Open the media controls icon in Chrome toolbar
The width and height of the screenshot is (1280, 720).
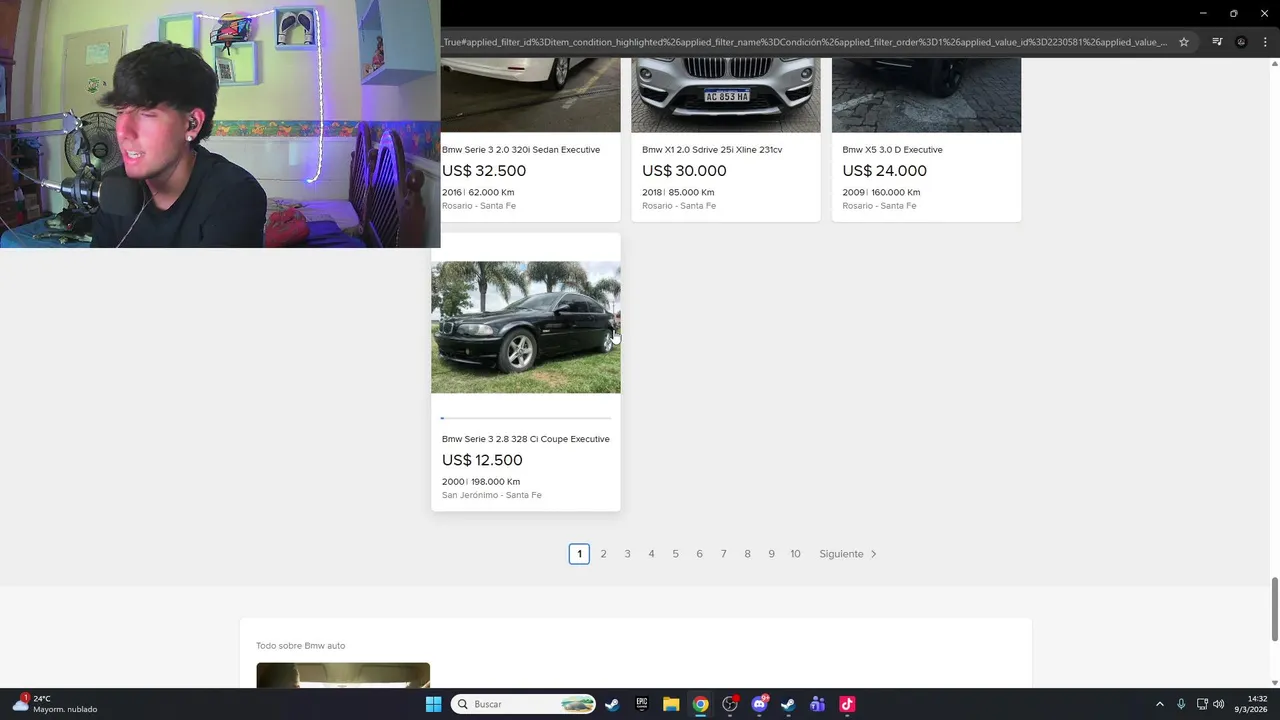1217,42
